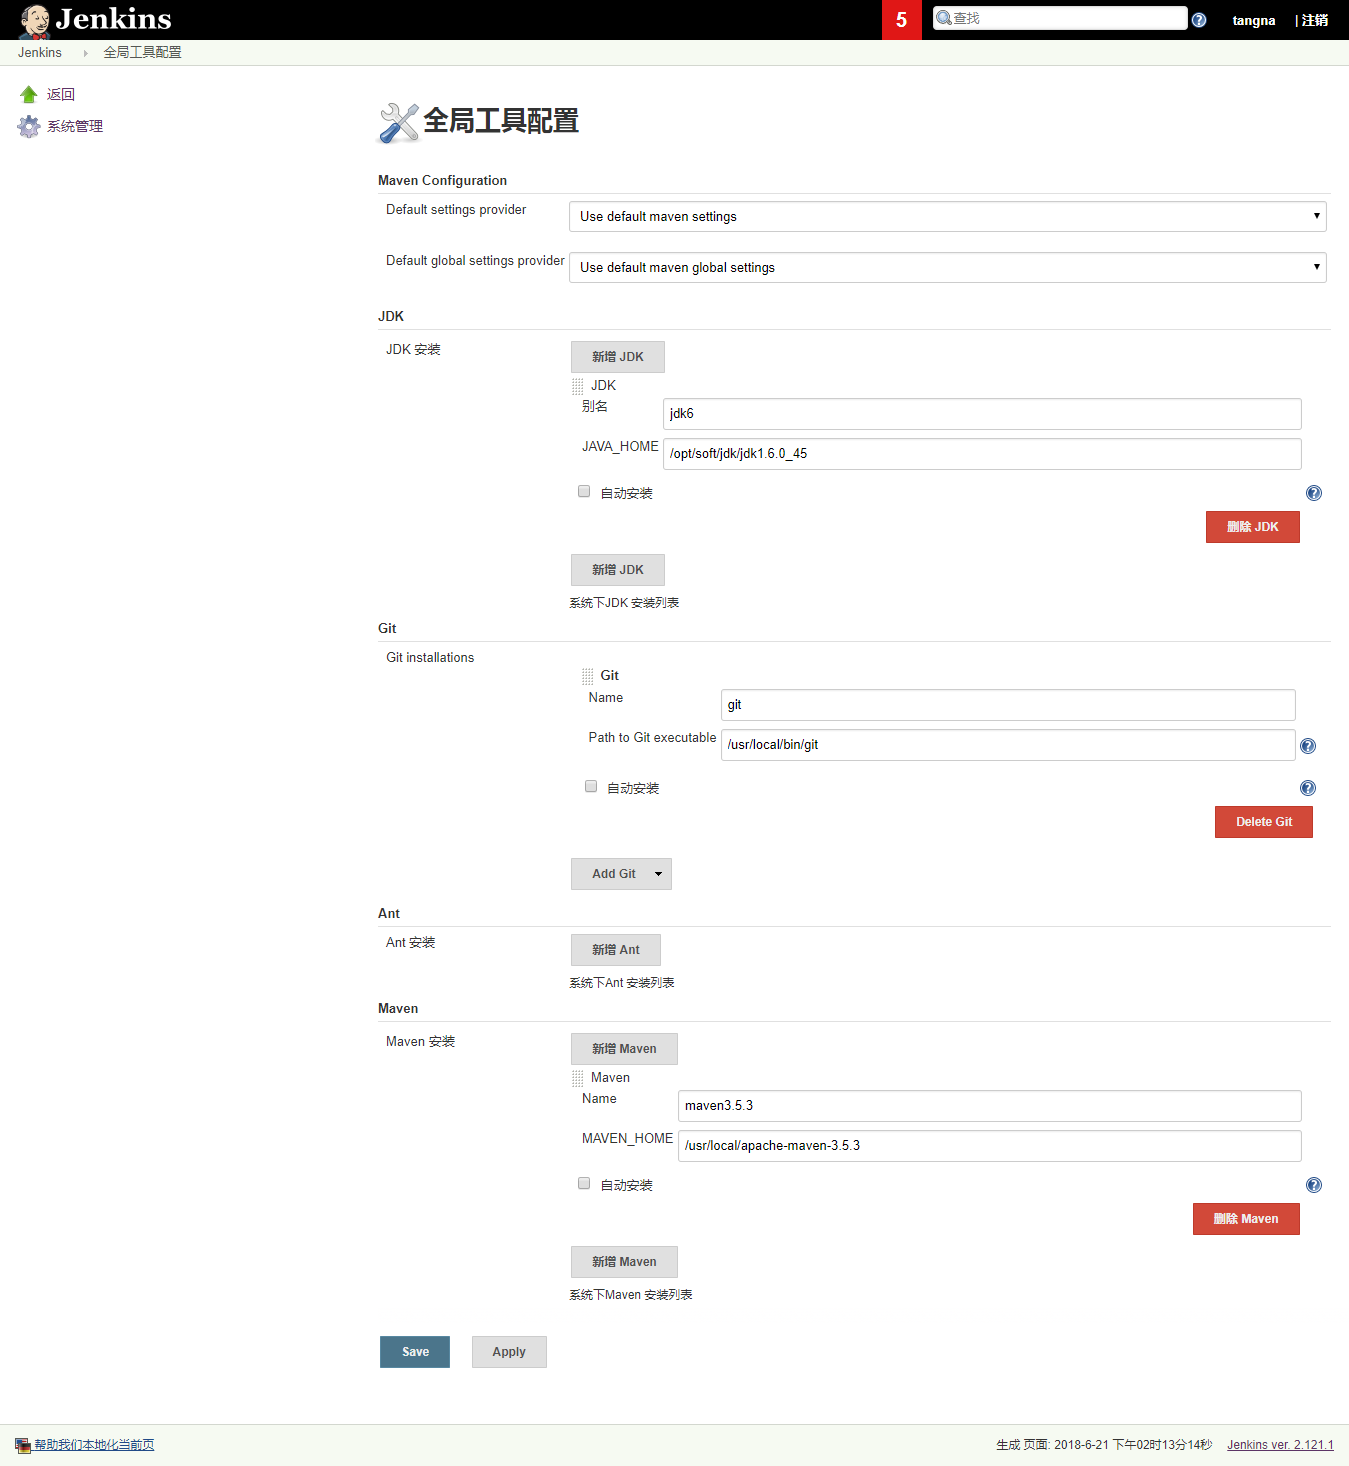Click the 系统下JDK 安装列表 text
Image resolution: width=1349 pixels, height=1466 pixels.
[x=624, y=603]
